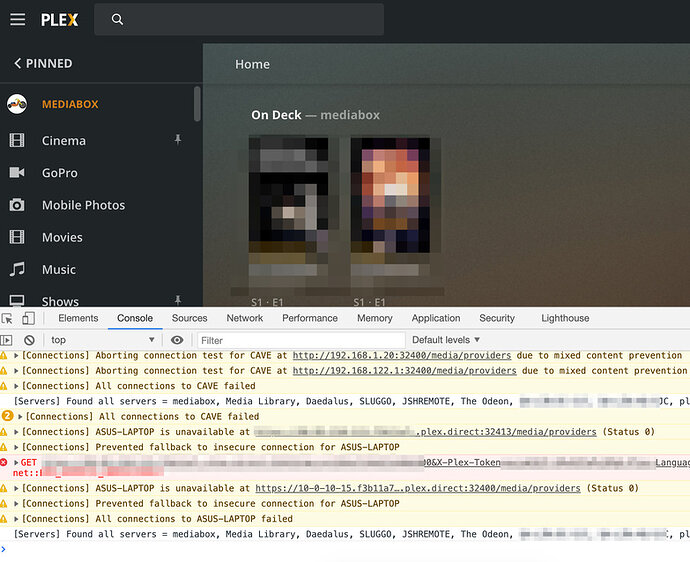Click the Movies film icon
The width and height of the screenshot is (690, 562).
click(x=17, y=237)
